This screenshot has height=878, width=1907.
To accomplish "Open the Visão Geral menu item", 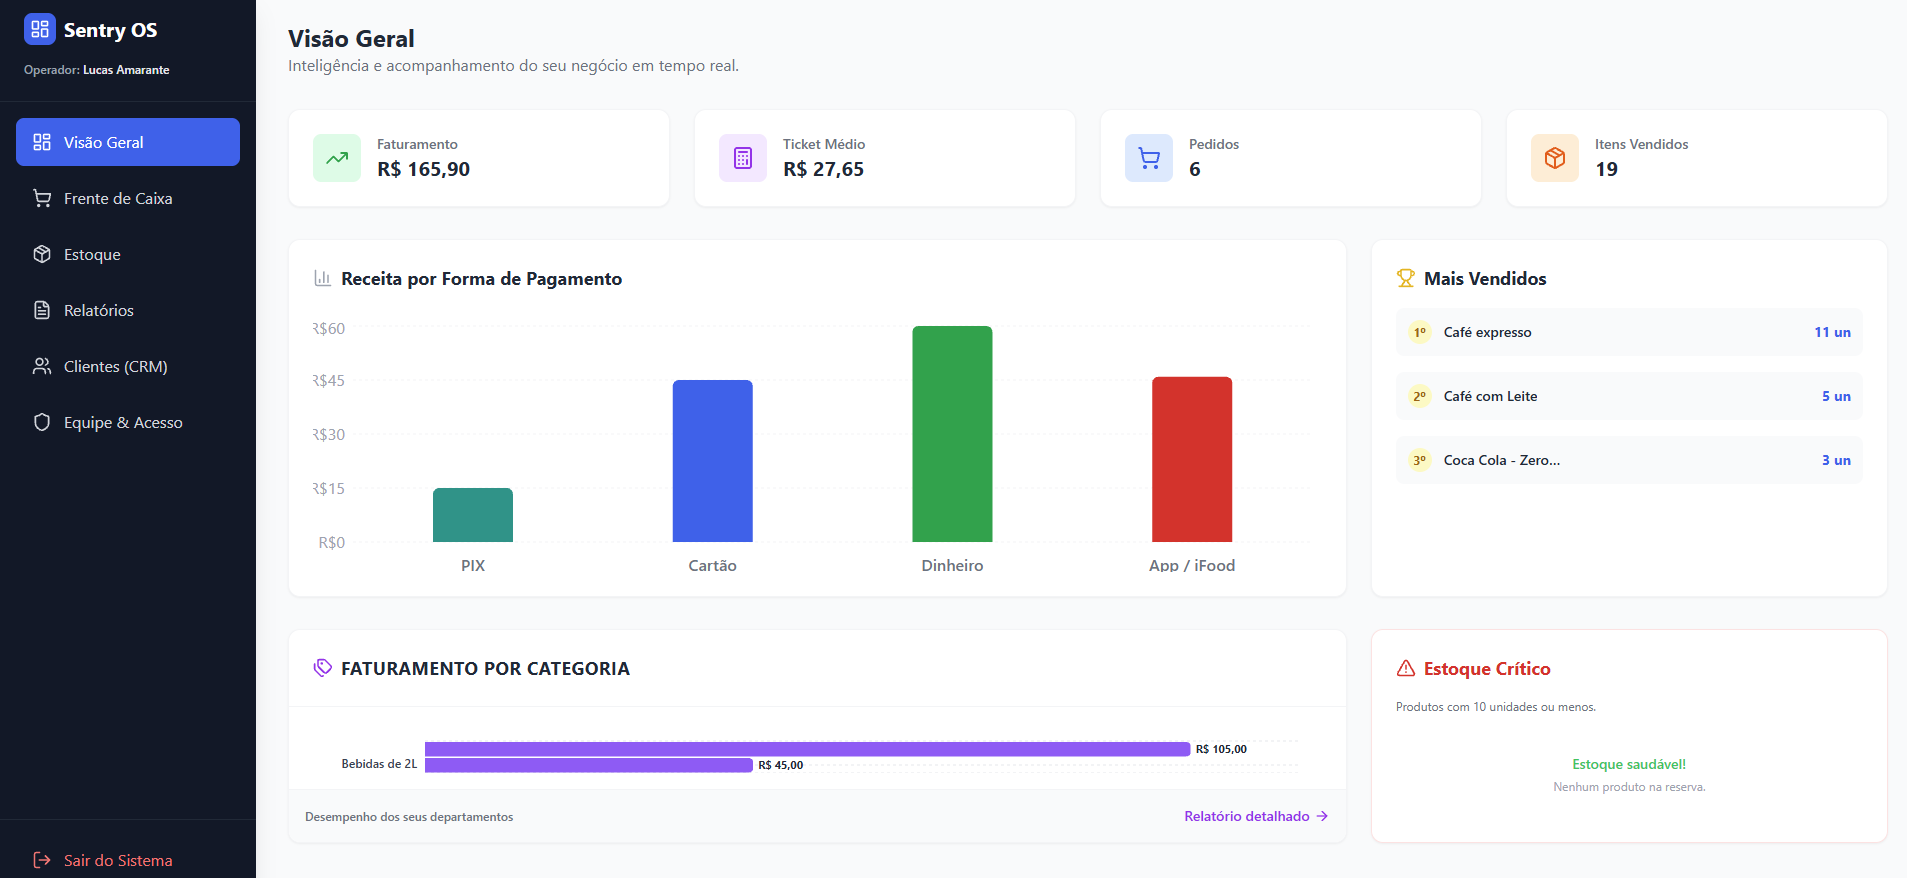I will (128, 142).
